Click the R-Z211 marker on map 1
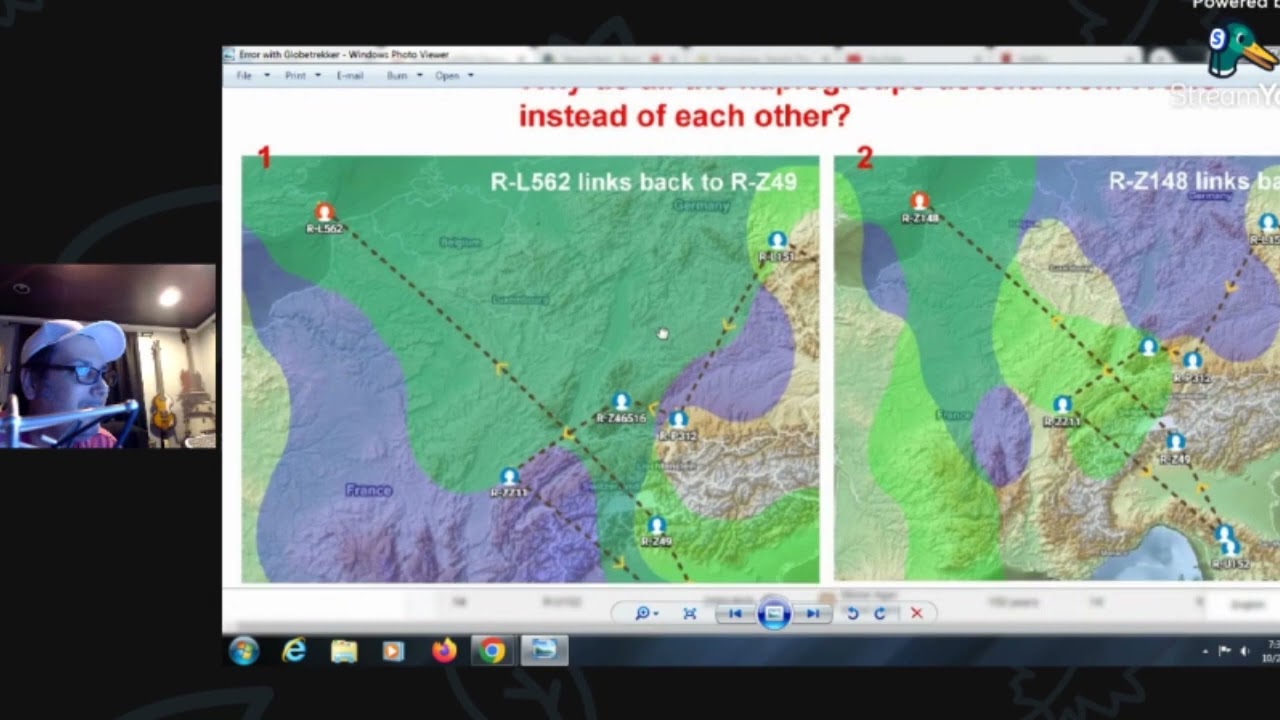Screen dimensions: 1280x720 coord(509,477)
